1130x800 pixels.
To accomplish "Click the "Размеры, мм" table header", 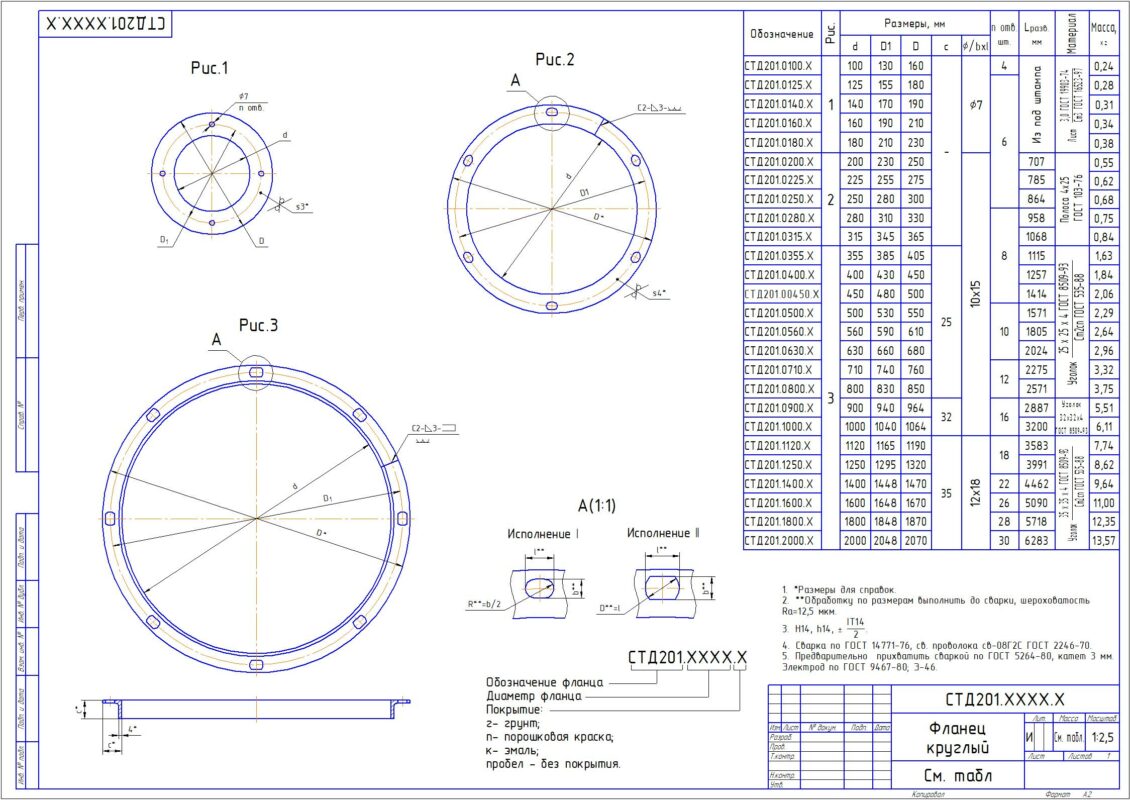I will [914, 24].
